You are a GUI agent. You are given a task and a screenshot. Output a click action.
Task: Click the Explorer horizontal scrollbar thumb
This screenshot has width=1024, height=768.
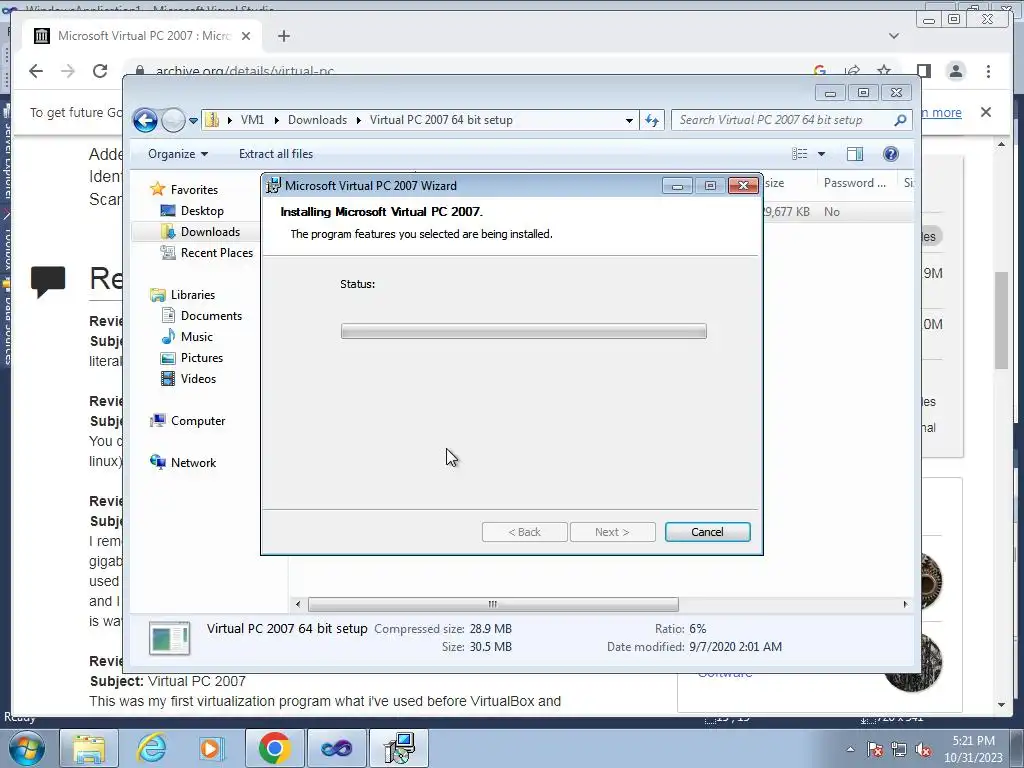(x=493, y=604)
